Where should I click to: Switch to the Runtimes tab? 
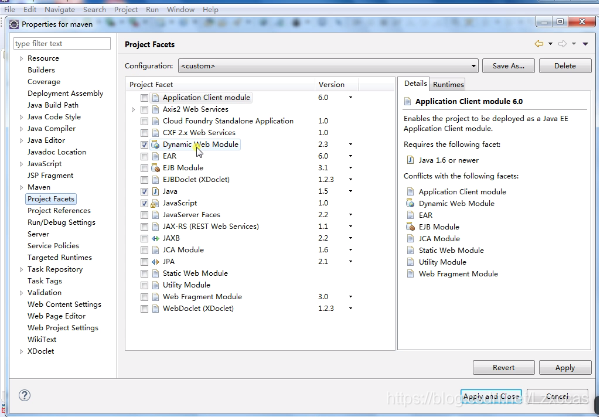coord(448,84)
